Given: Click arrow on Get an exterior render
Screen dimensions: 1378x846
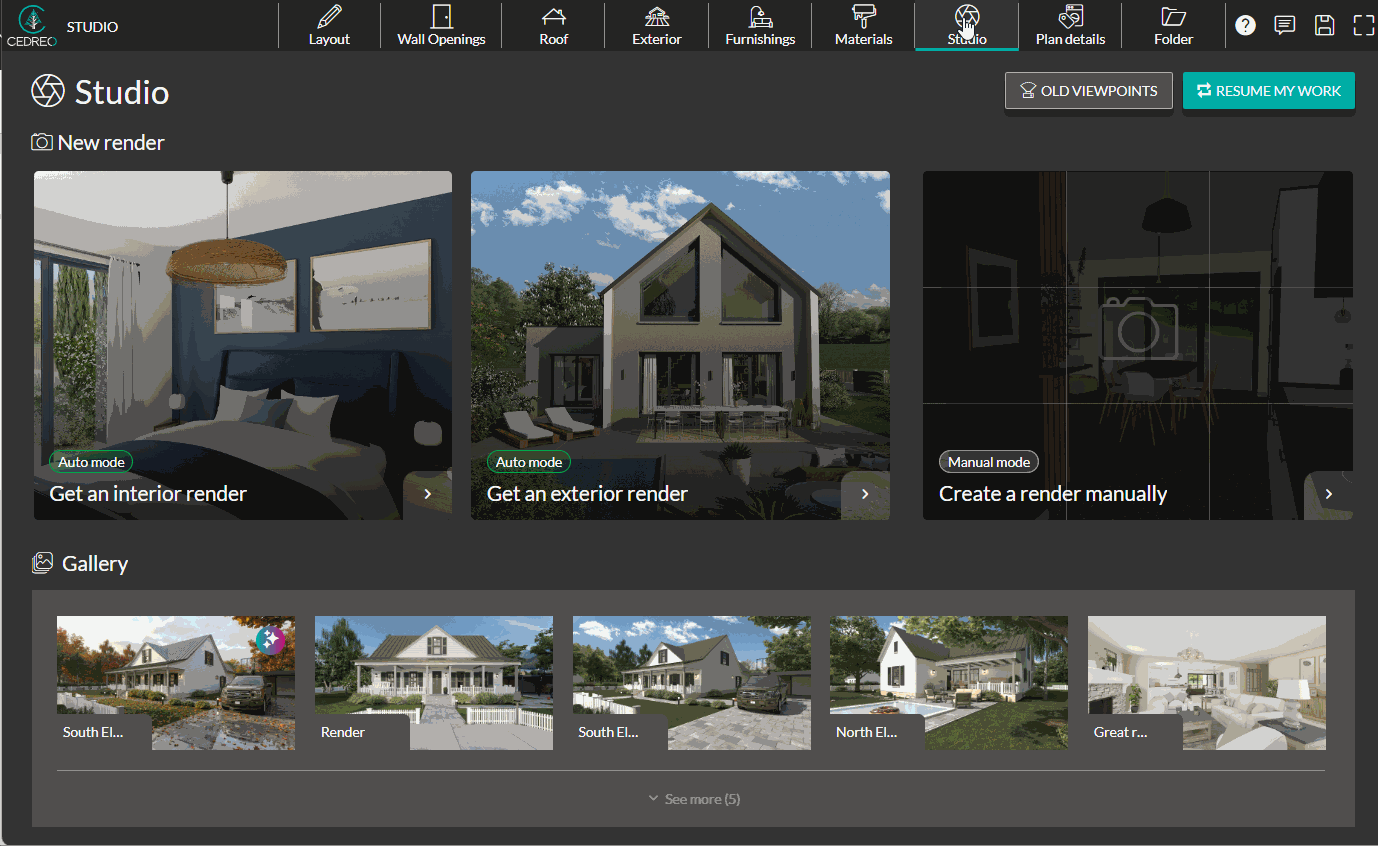Looking at the screenshot, I should (x=865, y=494).
